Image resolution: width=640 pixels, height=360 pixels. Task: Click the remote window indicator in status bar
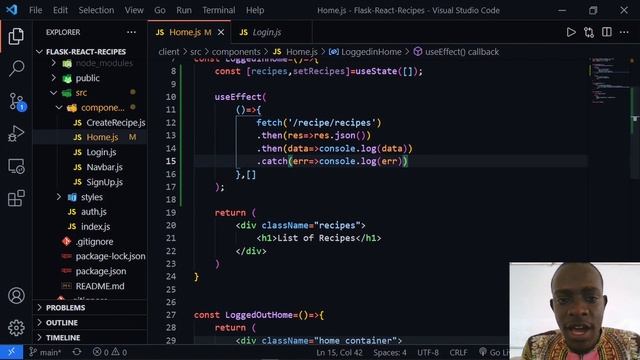tap(11, 352)
